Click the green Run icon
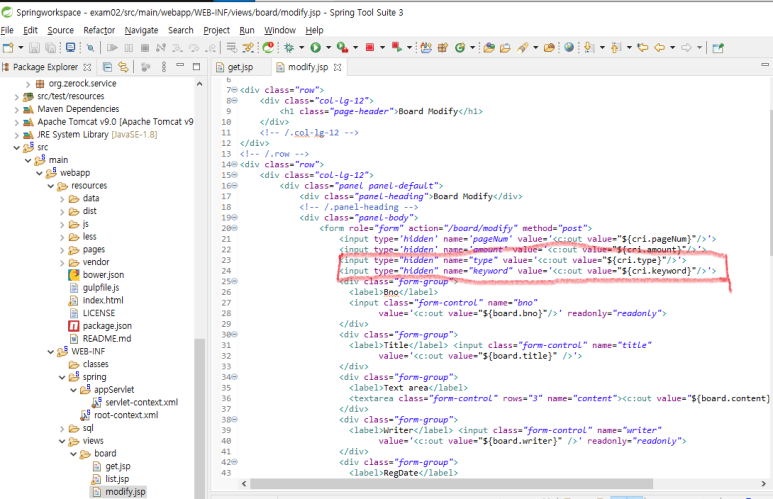Viewport: 773px width, 499px height. 316,48
